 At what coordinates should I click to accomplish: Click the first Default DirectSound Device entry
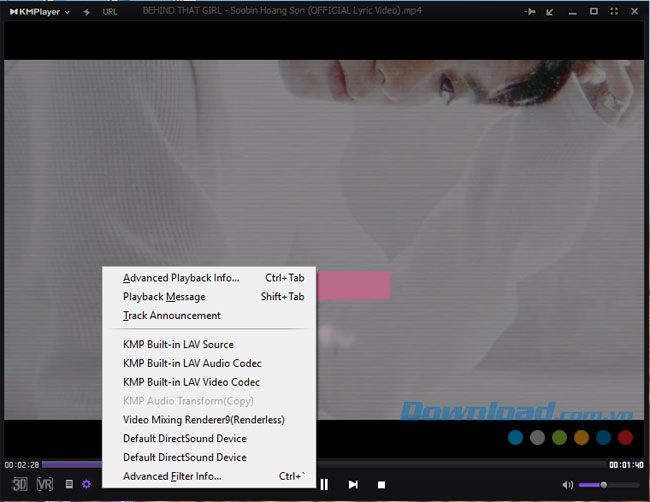(209, 439)
